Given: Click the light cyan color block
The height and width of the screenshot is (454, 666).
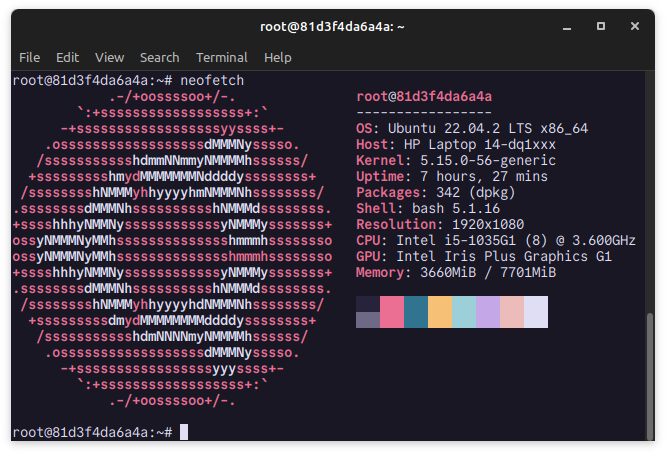Looking at the screenshot, I should 464,312.
